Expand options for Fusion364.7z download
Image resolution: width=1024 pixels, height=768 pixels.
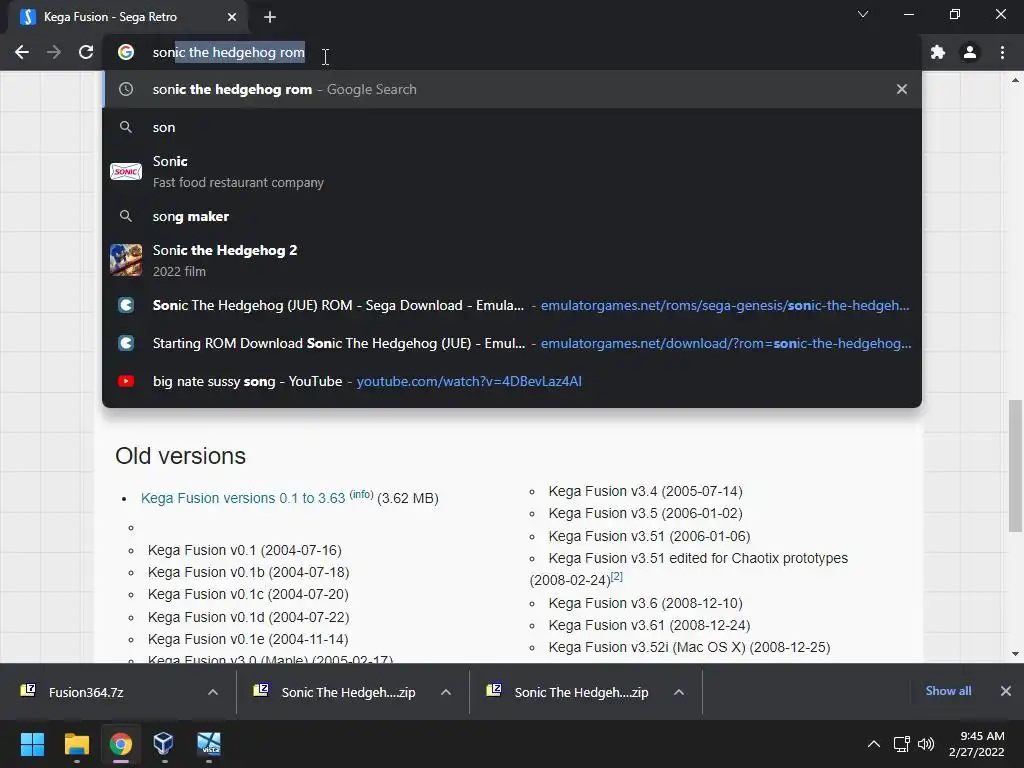click(x=213, y=692)
